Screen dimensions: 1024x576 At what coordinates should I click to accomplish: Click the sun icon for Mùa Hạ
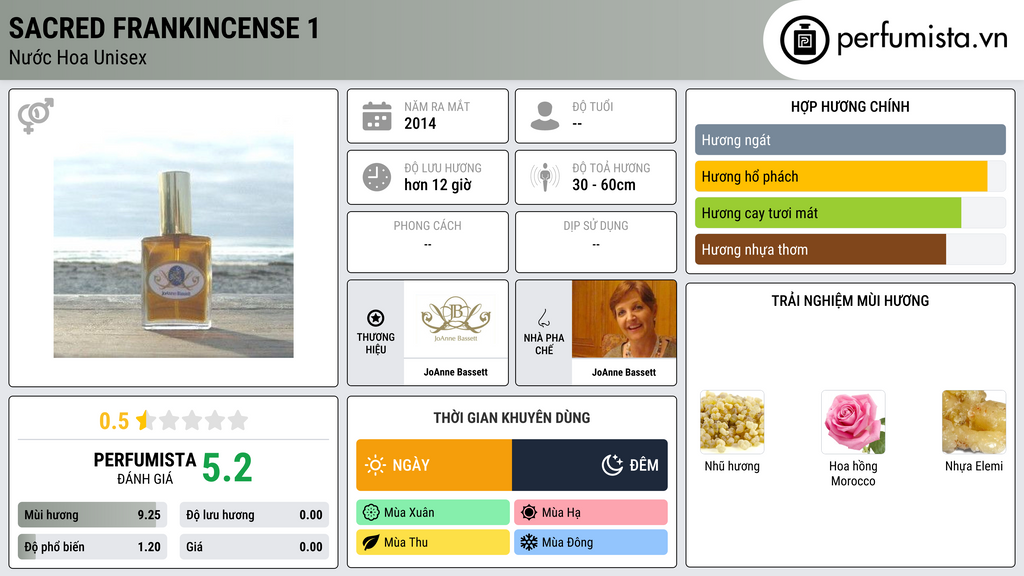(x=529, y=513)
